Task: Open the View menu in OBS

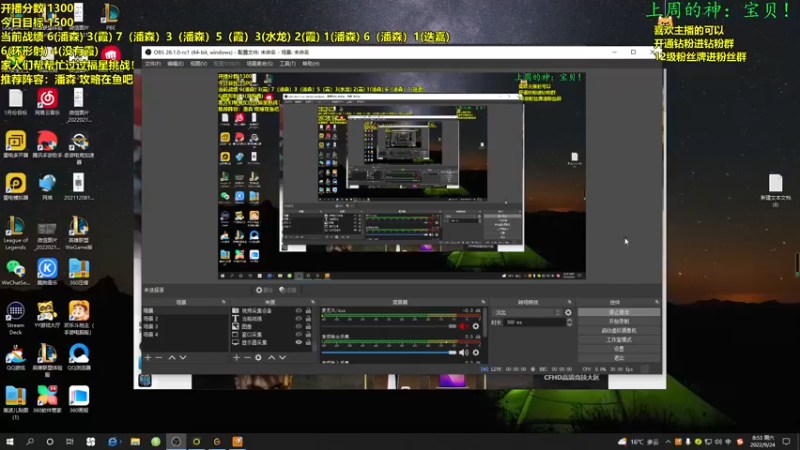Action: [198, 64]
